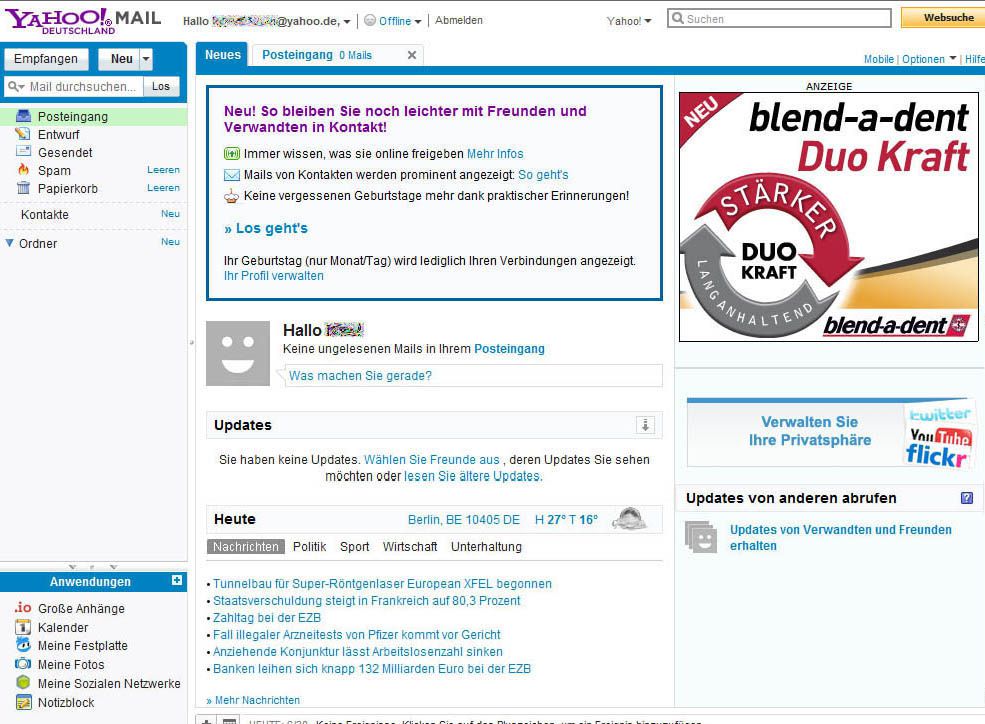Viewport: 985px width, 724px height.
Task: Click the Was machen Sie gerade field
Action: (x=472, y=376)
